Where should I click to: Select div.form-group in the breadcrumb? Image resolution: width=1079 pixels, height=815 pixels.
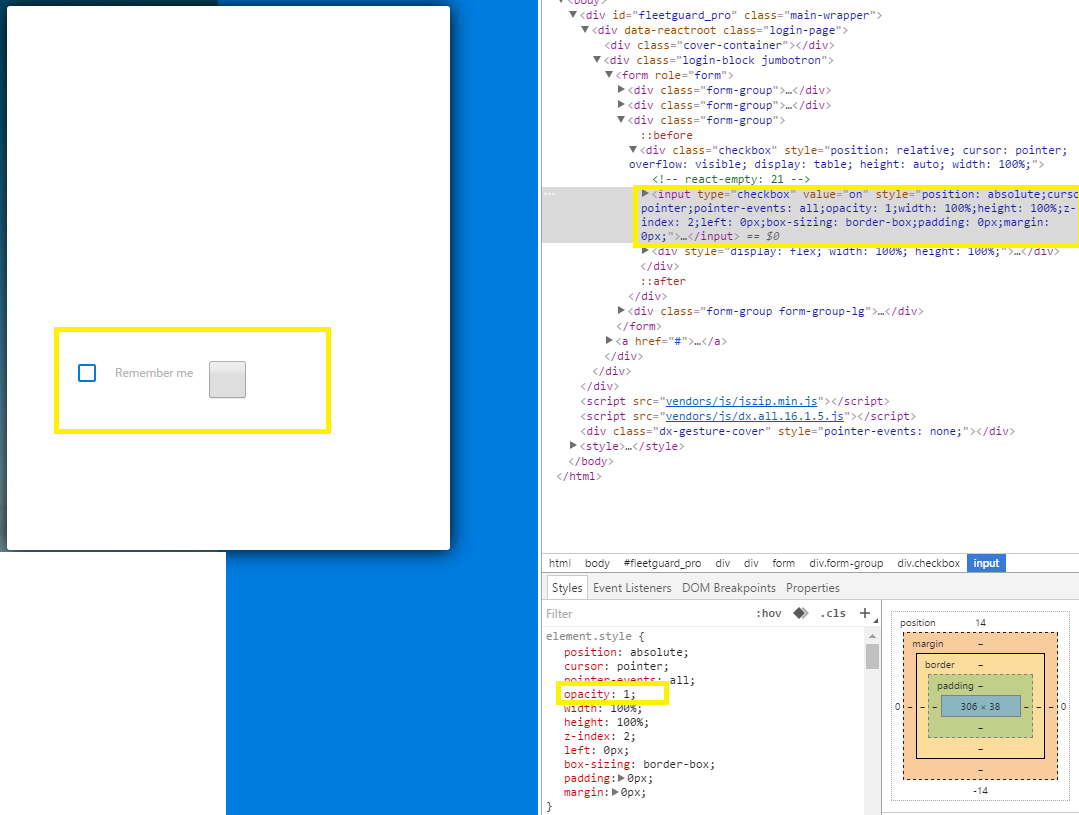coord(846,563)
